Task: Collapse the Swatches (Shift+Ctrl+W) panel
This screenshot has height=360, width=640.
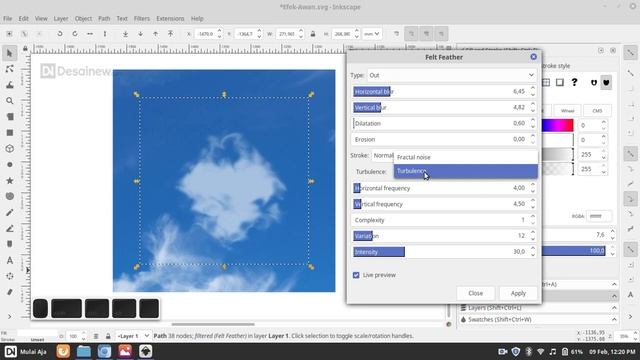Action: click(x=614, y=320)
